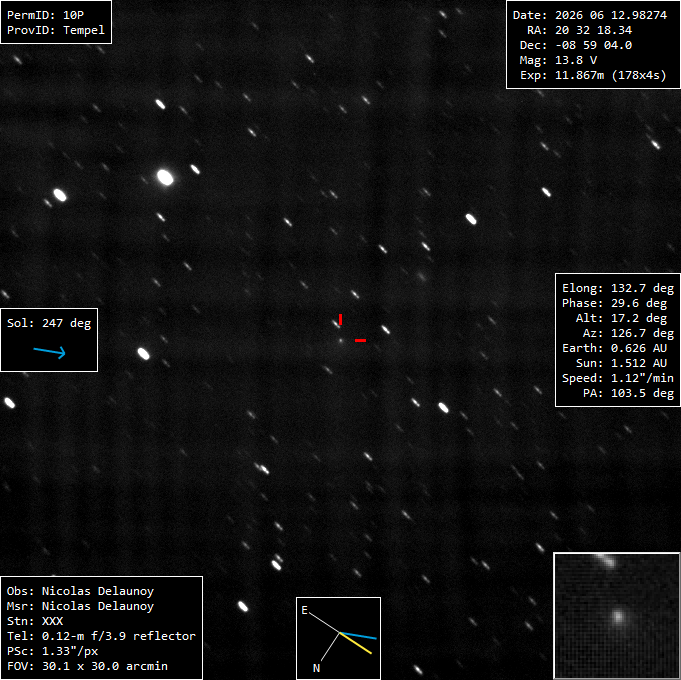Image resolution: width=681 pixels, height=680 pixels.
Task: Click the ProvID: Tempel label
Action: pyautogui.click(x=56, y=30)
